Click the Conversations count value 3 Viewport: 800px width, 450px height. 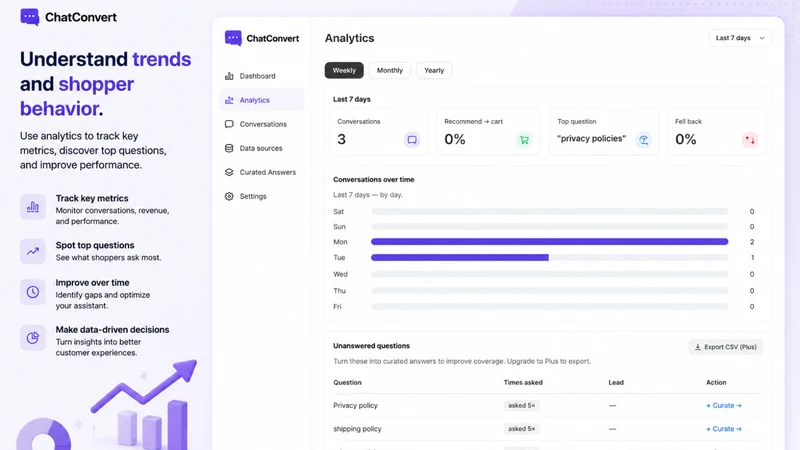tap(341, 139)
